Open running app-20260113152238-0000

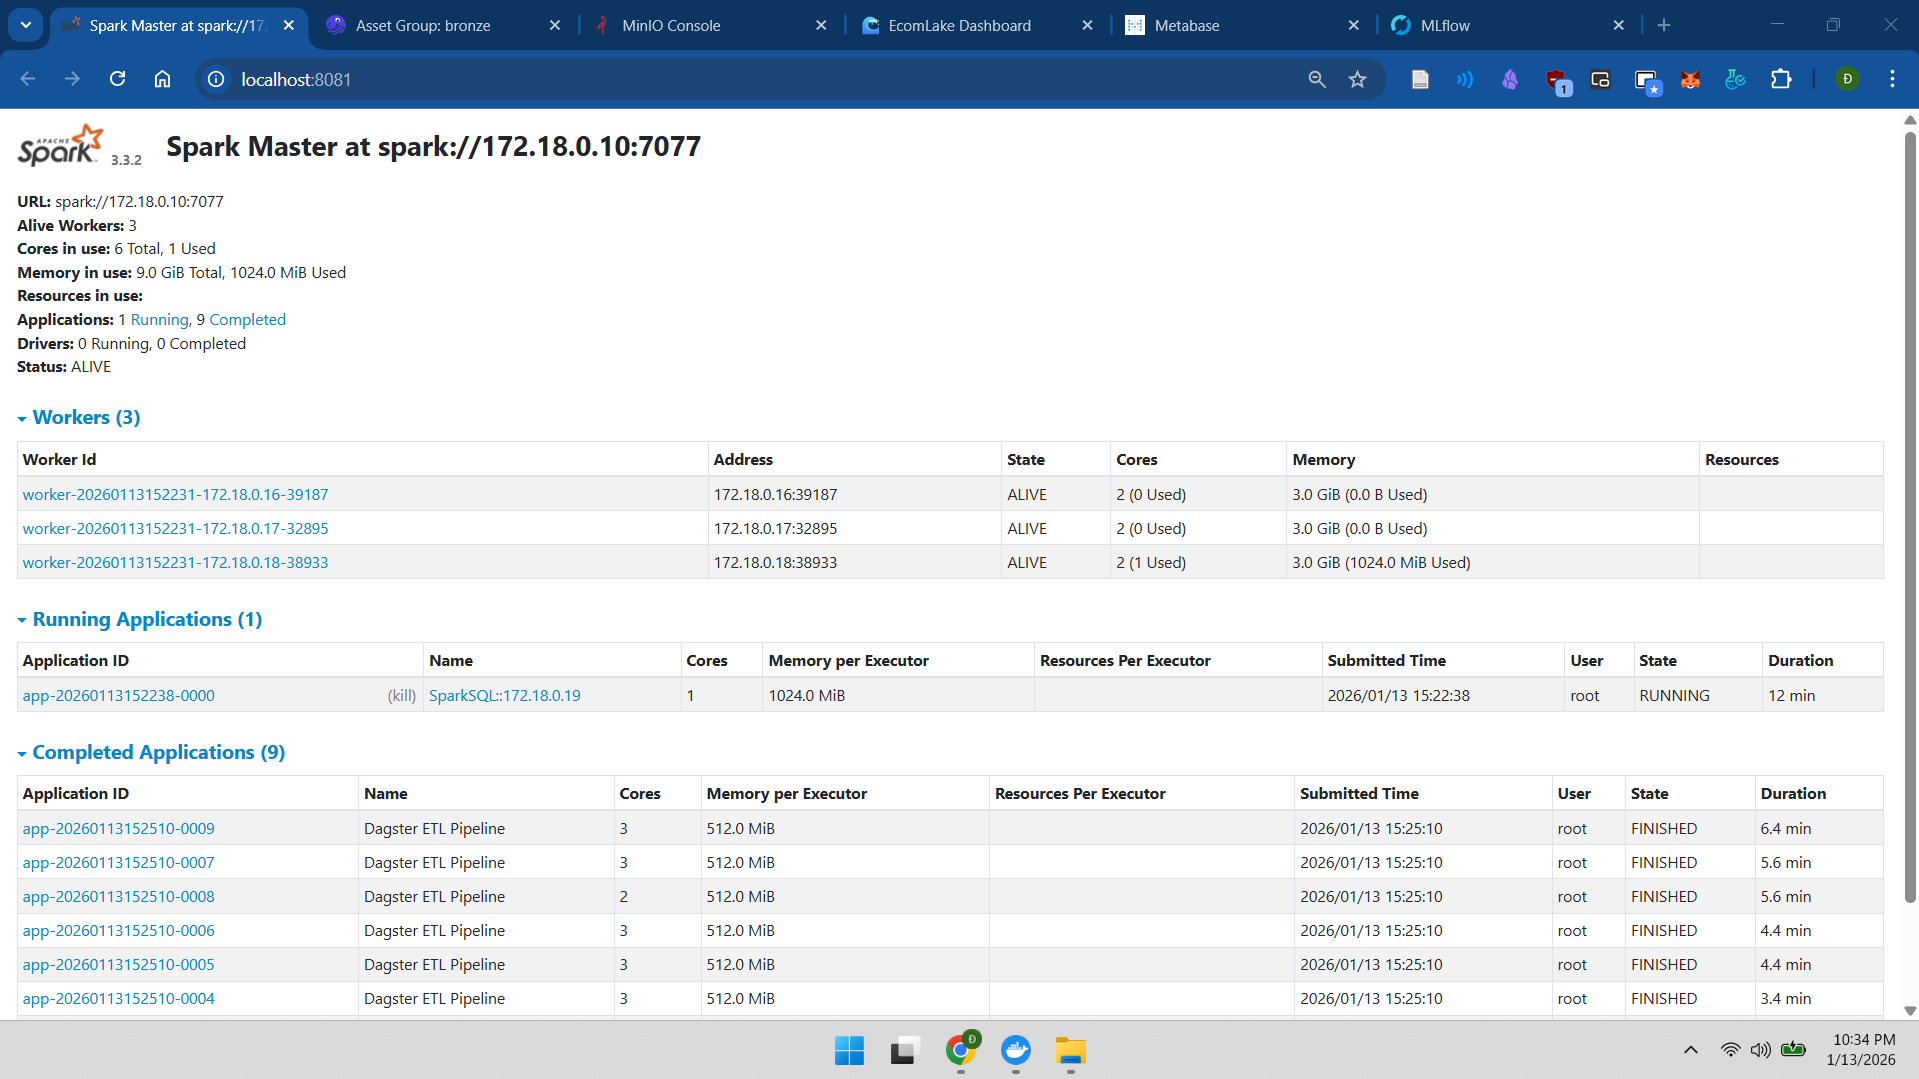[x=118, y=695]
